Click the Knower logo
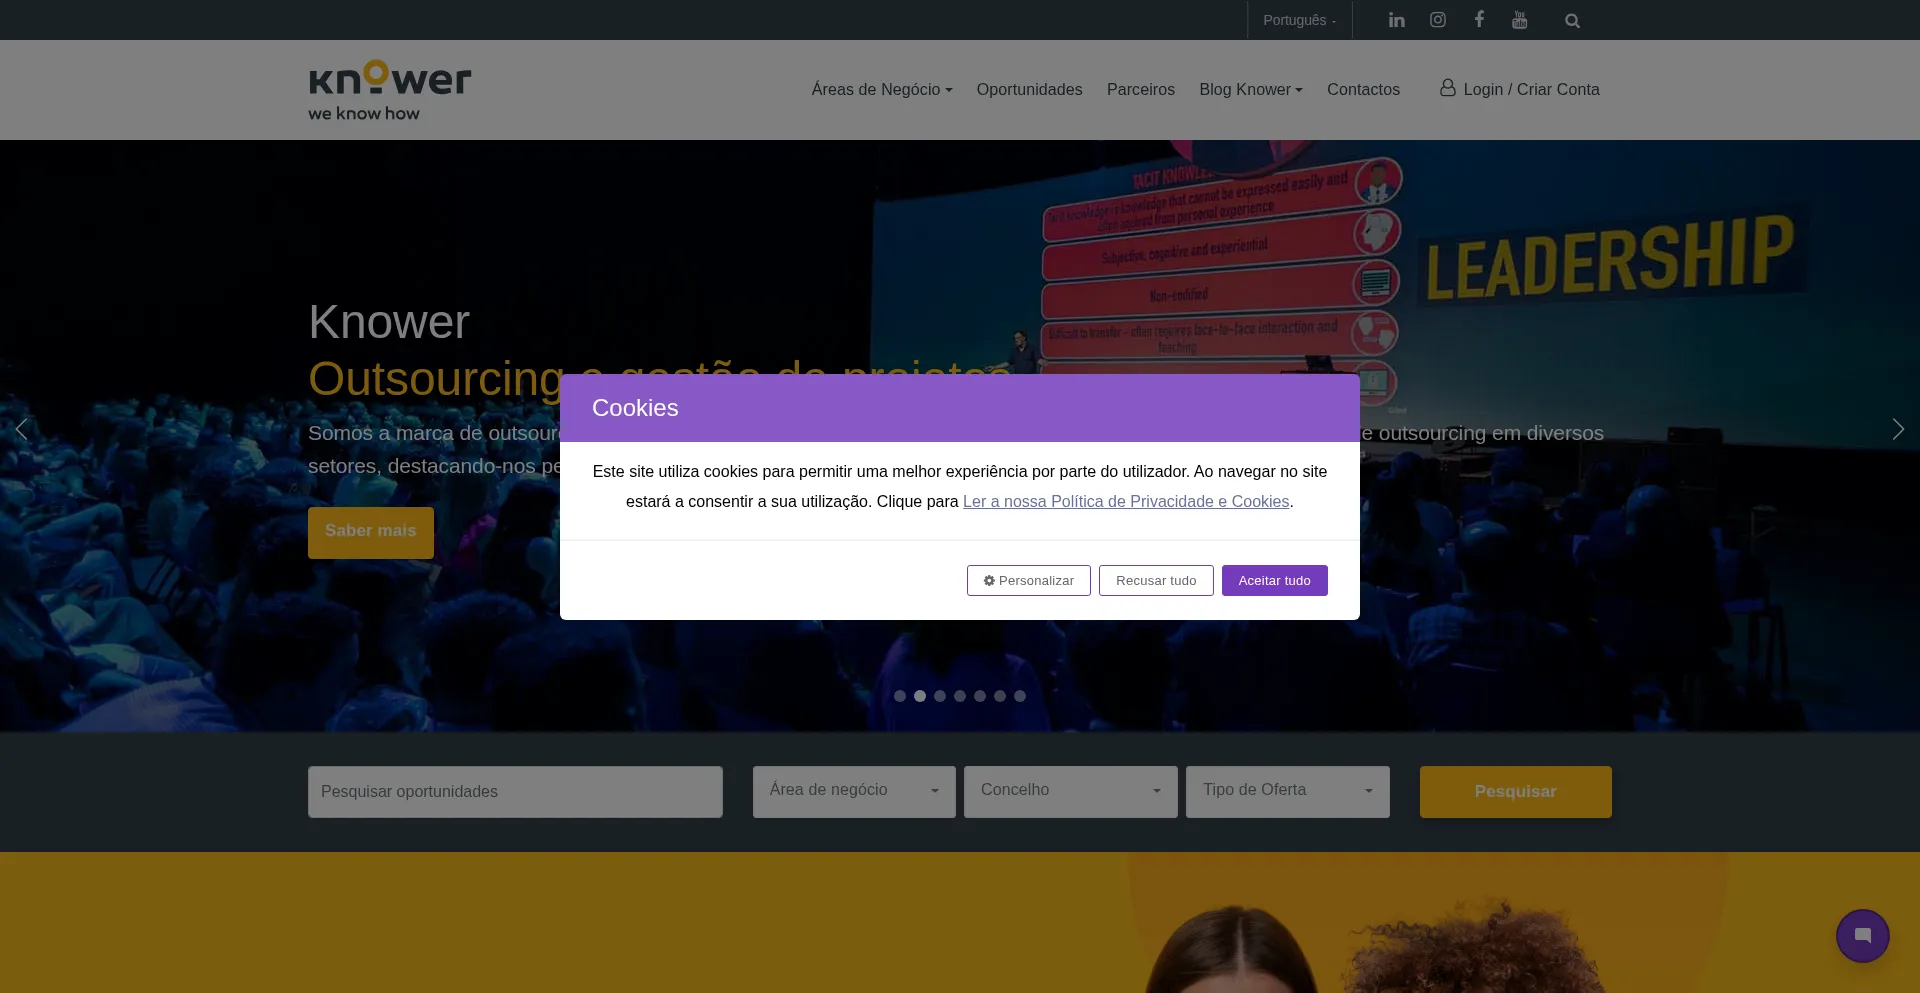Image resolution: width=1920 pixels, height=993 pixels. click(x=390, y=90)
